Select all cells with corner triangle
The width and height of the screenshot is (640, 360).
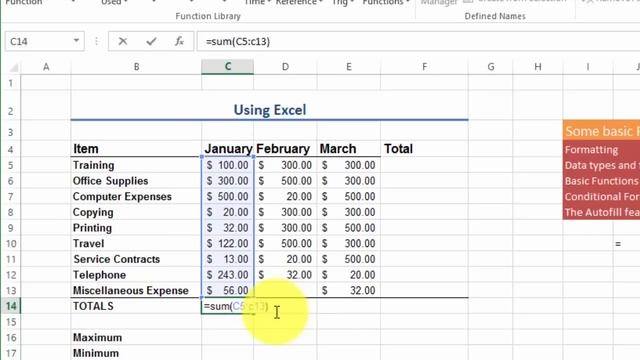pos(13,67)
